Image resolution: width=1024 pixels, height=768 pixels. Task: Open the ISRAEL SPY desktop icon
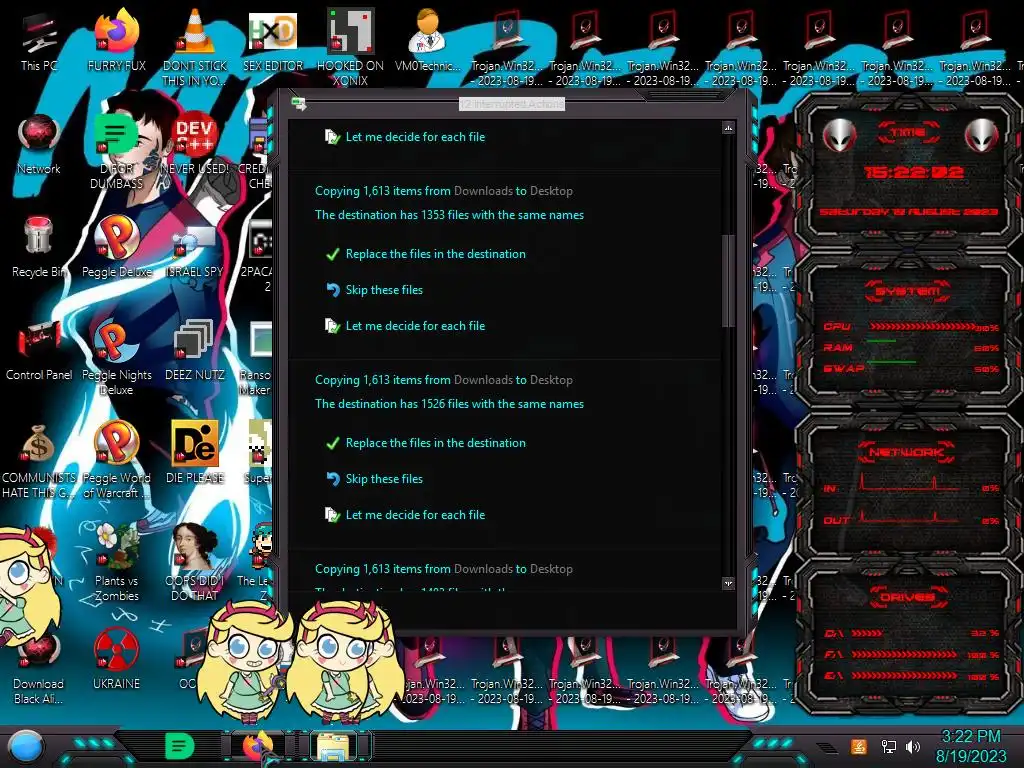coord(195,248)
